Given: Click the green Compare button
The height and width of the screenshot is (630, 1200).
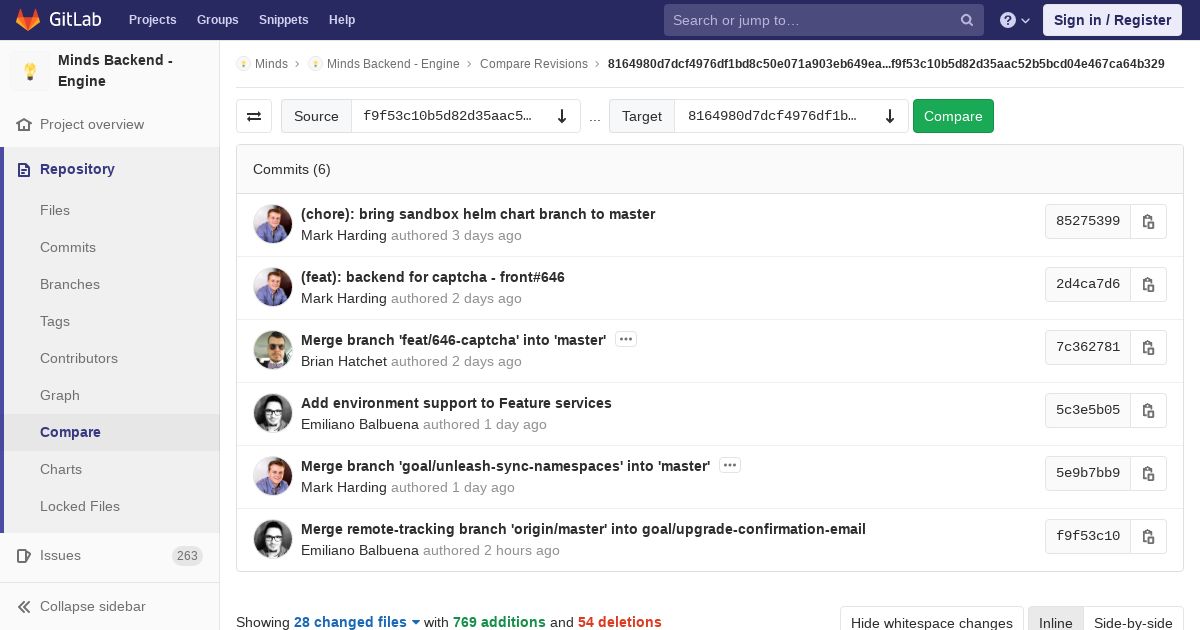Looking at the screenshot, I should (x=953, y=116).
